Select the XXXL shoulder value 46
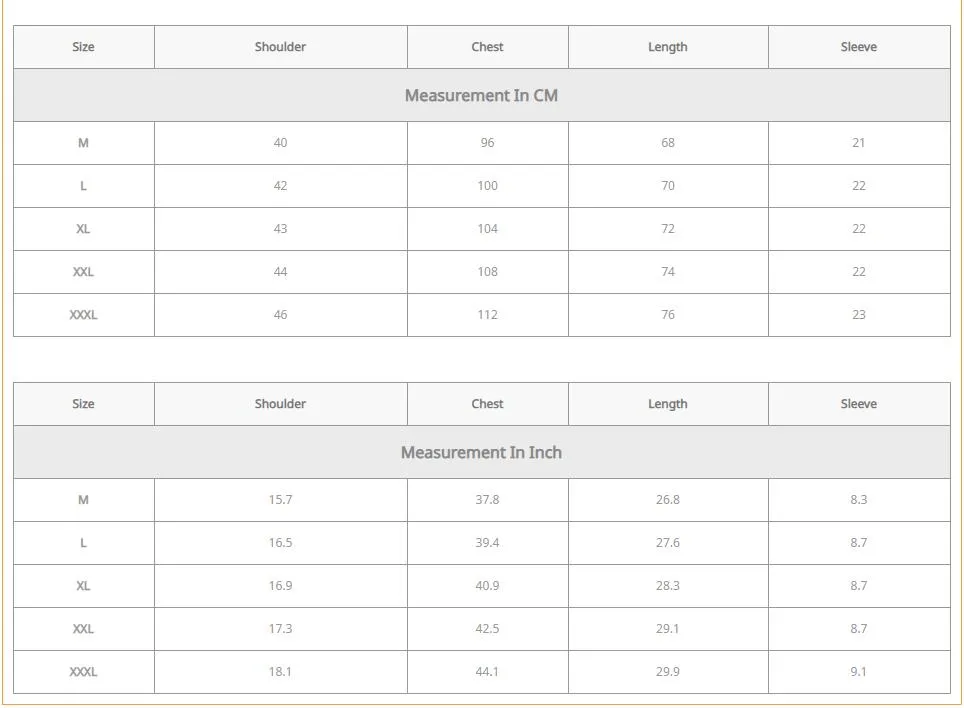The height and width of the screenshot is (708, 964). point(280,315)
